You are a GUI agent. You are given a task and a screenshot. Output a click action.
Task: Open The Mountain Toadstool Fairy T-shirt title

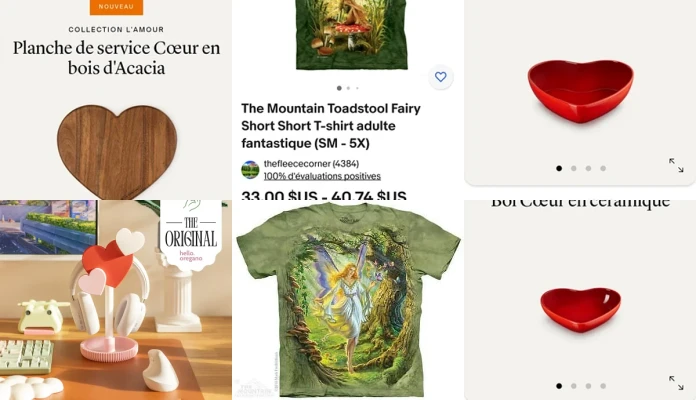point(331,126)
